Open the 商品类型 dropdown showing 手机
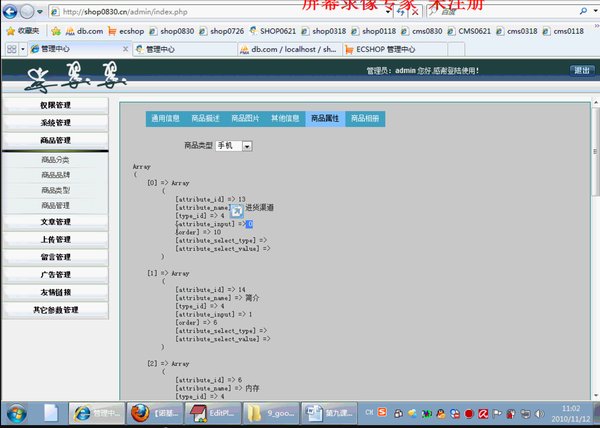This screenshot has width=600, height=428. coord(234,146)
